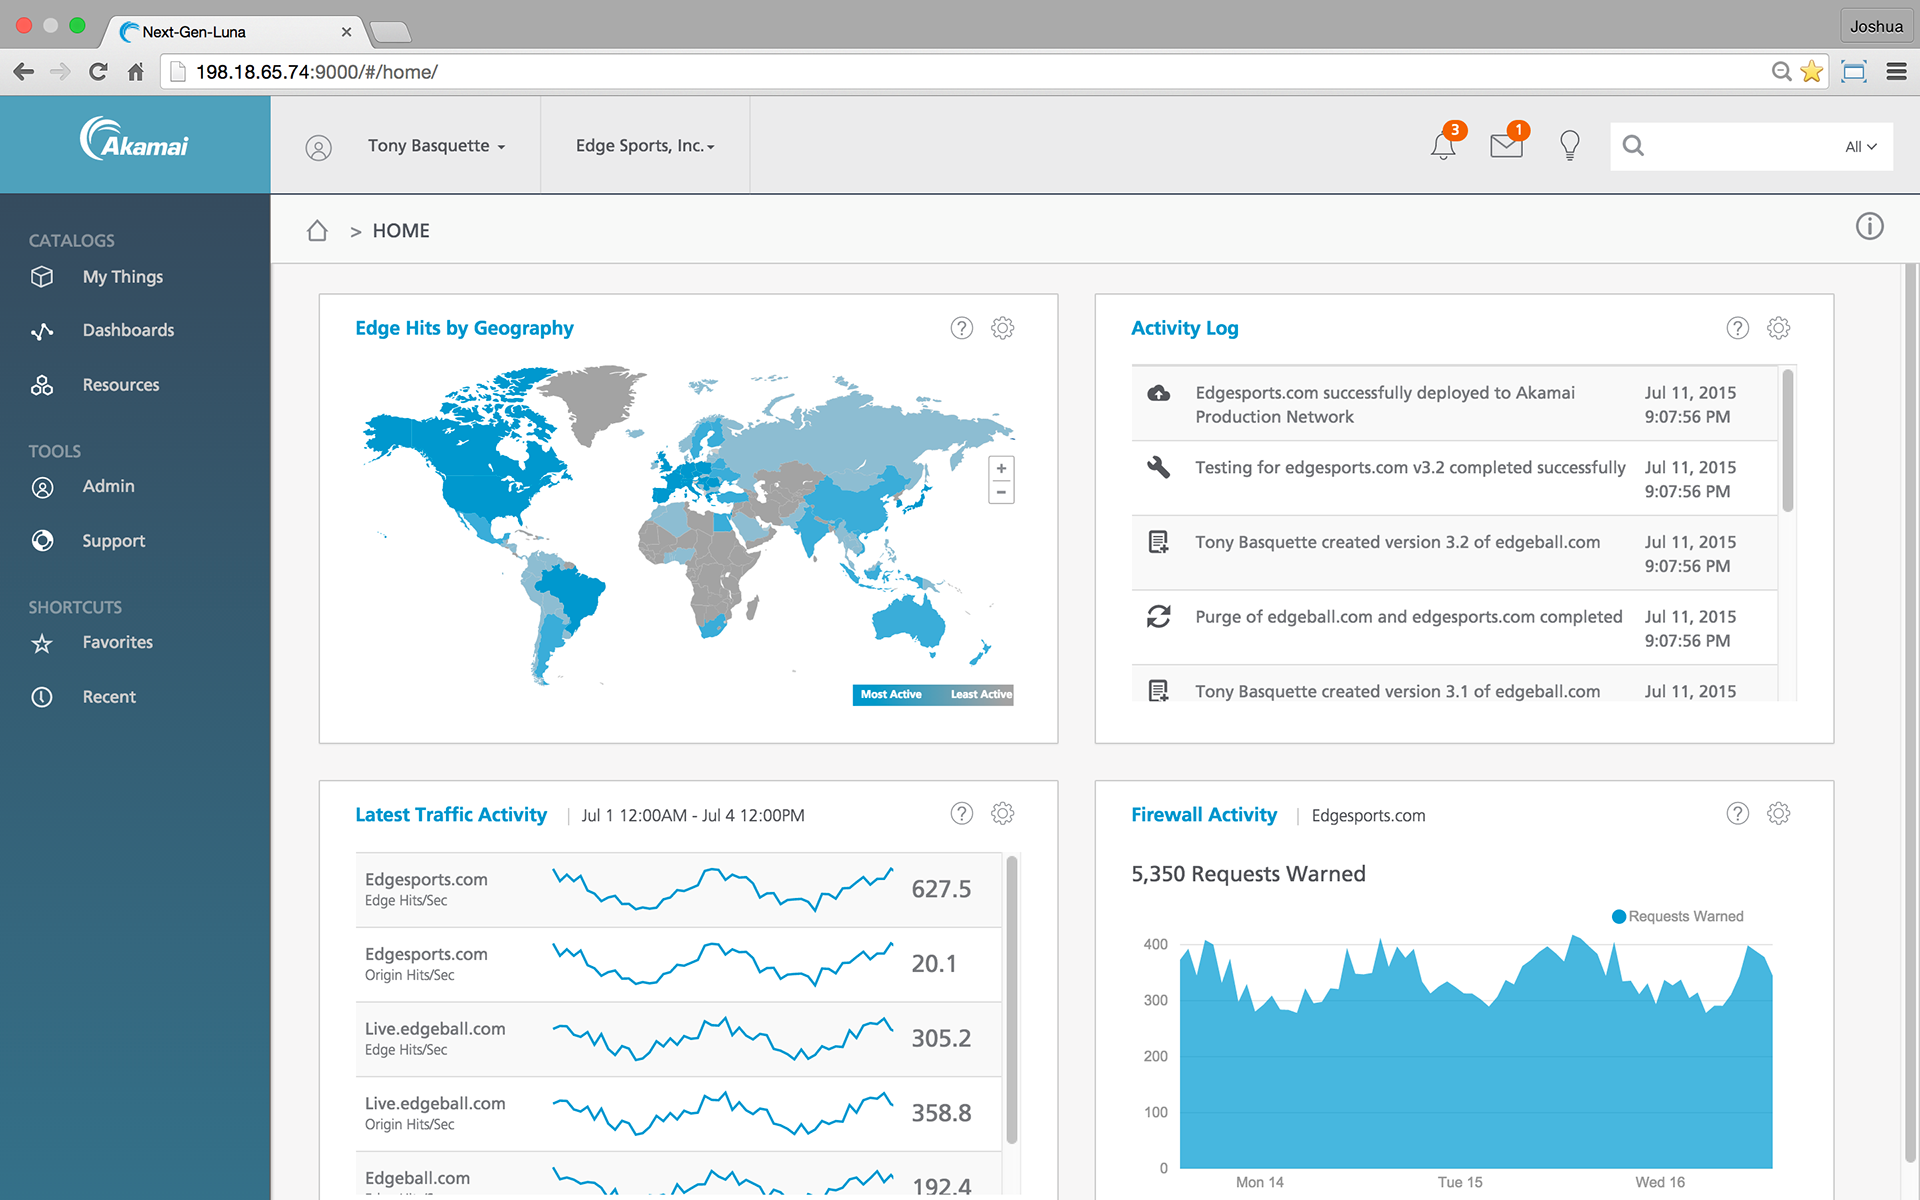The image size is (1920, 1200).
Task: Open help for Edge Hits by Geography
Action: pyautogui.click(x=961, y=328)
